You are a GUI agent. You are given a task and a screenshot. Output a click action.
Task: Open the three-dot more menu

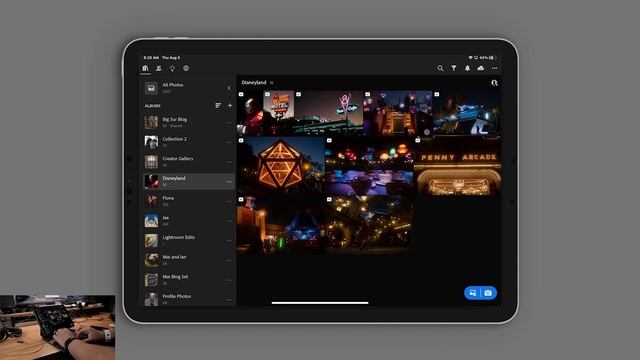coord(495,68)
